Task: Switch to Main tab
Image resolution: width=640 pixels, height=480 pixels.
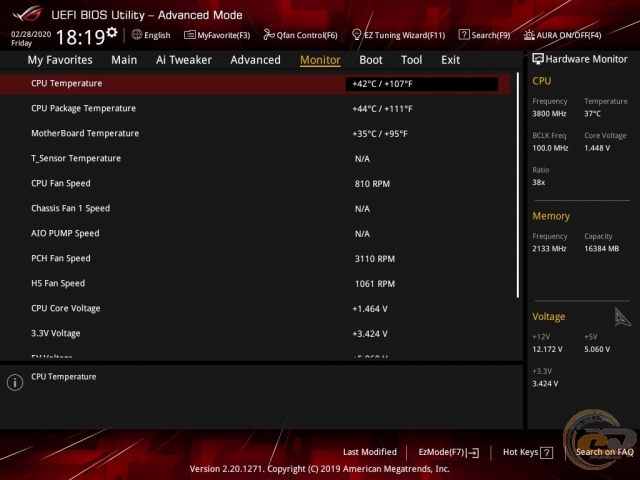Action: [x=124, y=60]
